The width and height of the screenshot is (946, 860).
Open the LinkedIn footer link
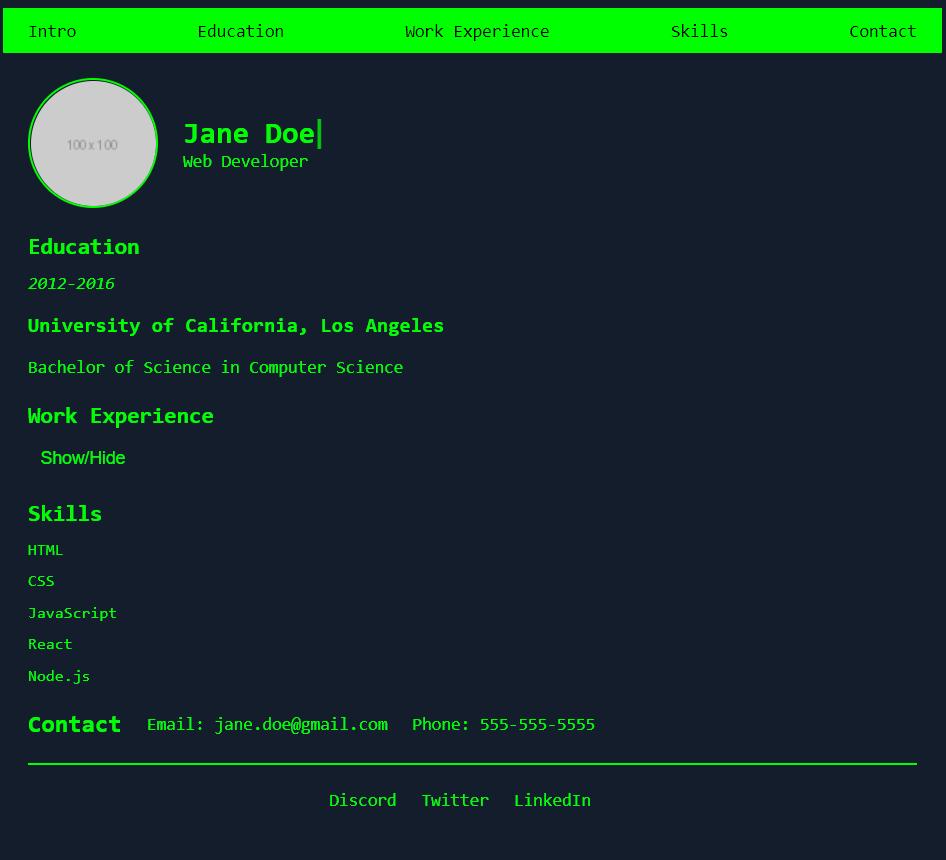(552, 800)
